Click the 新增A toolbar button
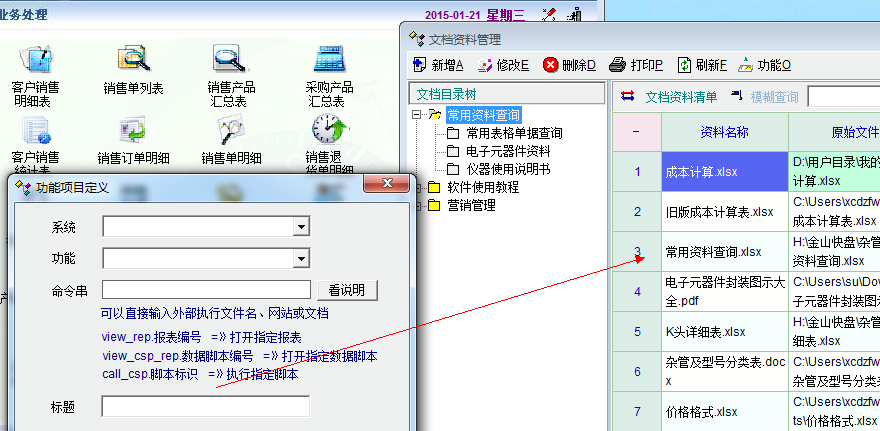This screenshot has height=431, width=880. 437,65
